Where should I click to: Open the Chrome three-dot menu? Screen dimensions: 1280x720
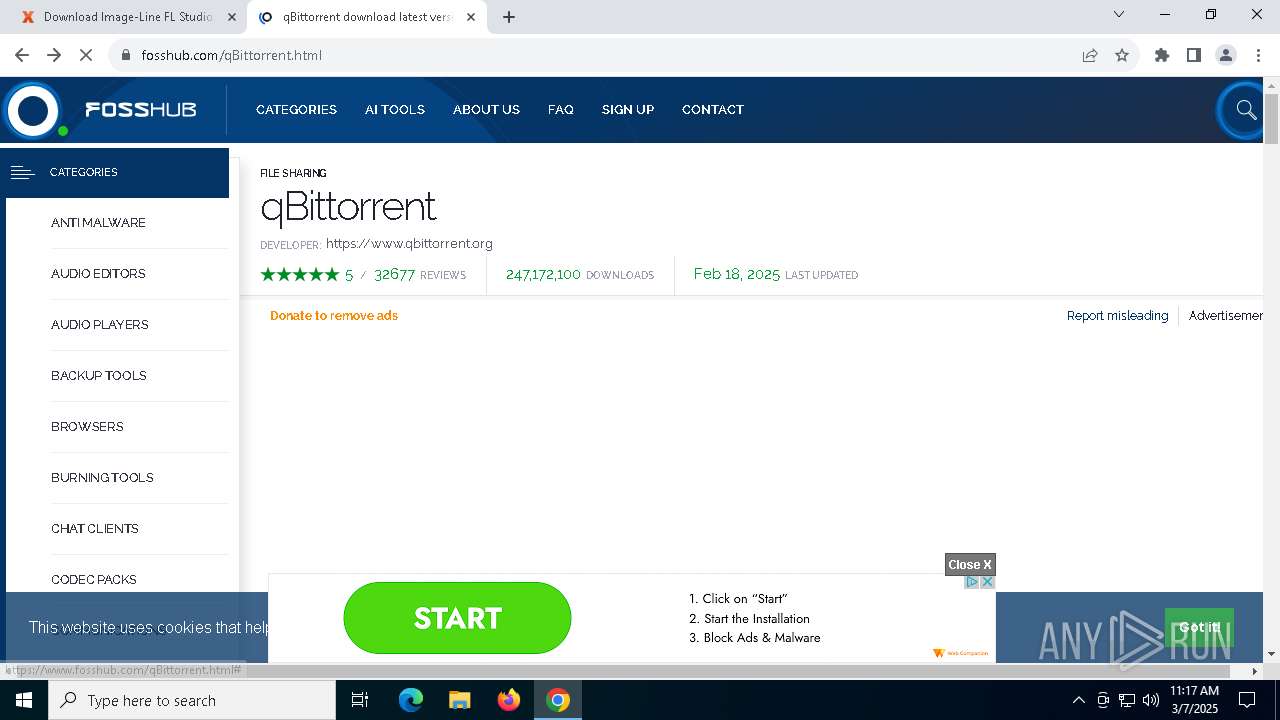pos(1258,55)
